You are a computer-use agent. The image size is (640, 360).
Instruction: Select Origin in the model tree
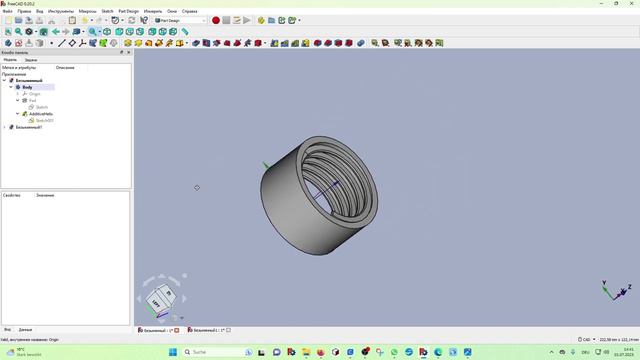pos(35,94)
